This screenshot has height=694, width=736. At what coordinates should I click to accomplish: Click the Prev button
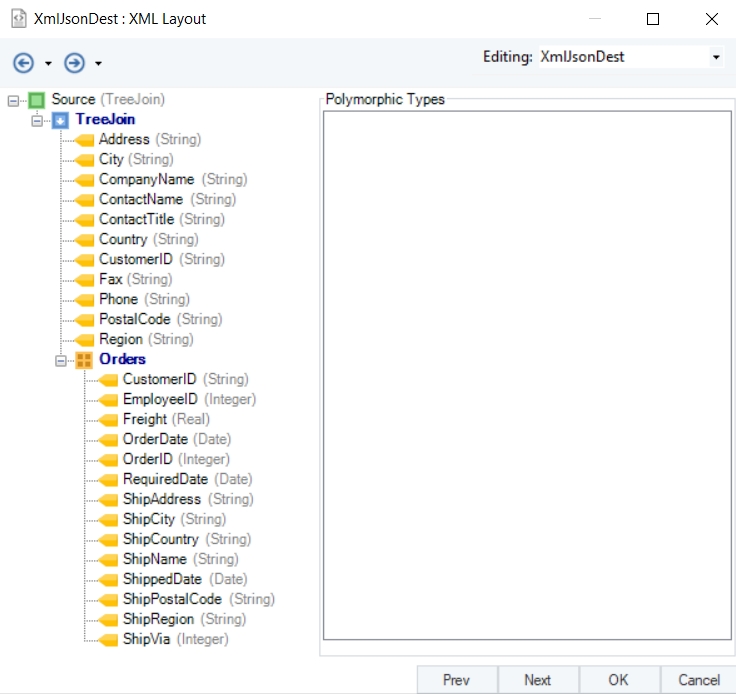457,679
